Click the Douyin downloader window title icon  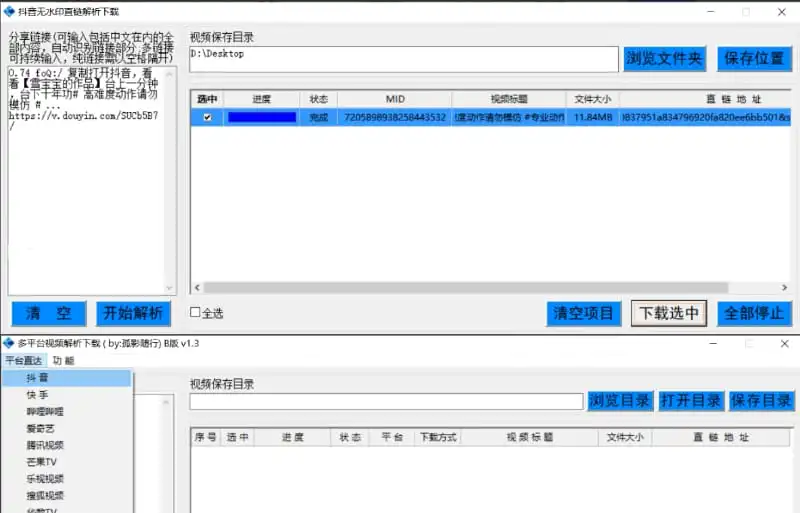(9, 13)
